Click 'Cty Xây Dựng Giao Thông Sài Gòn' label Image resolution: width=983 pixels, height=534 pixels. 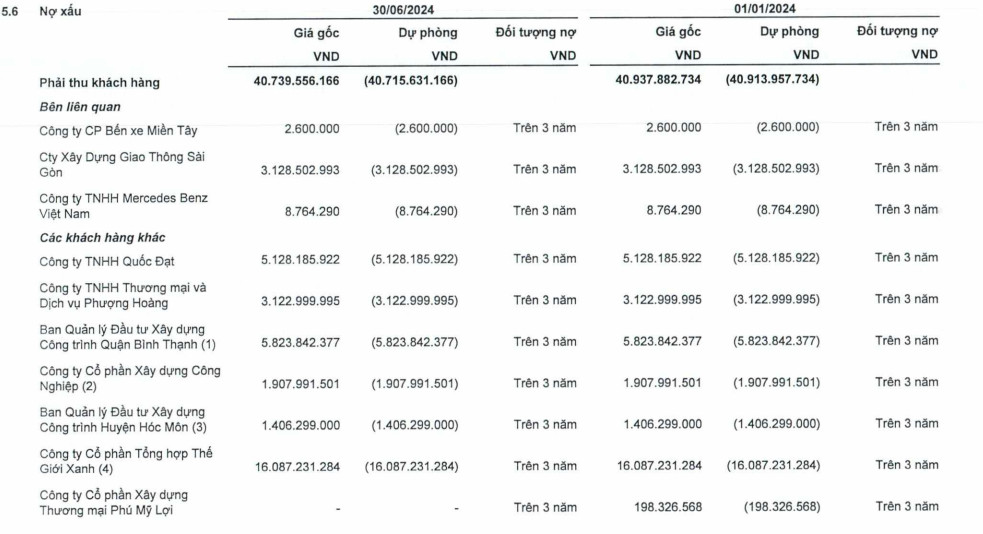(x=122, y=164)
